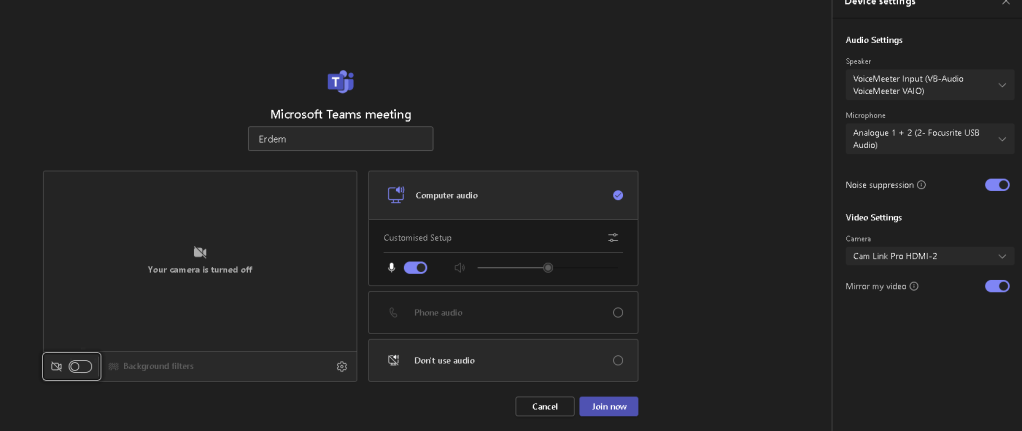Open the Microphone Focusrite dropdown
The image size is (1022, 431).
930,139
